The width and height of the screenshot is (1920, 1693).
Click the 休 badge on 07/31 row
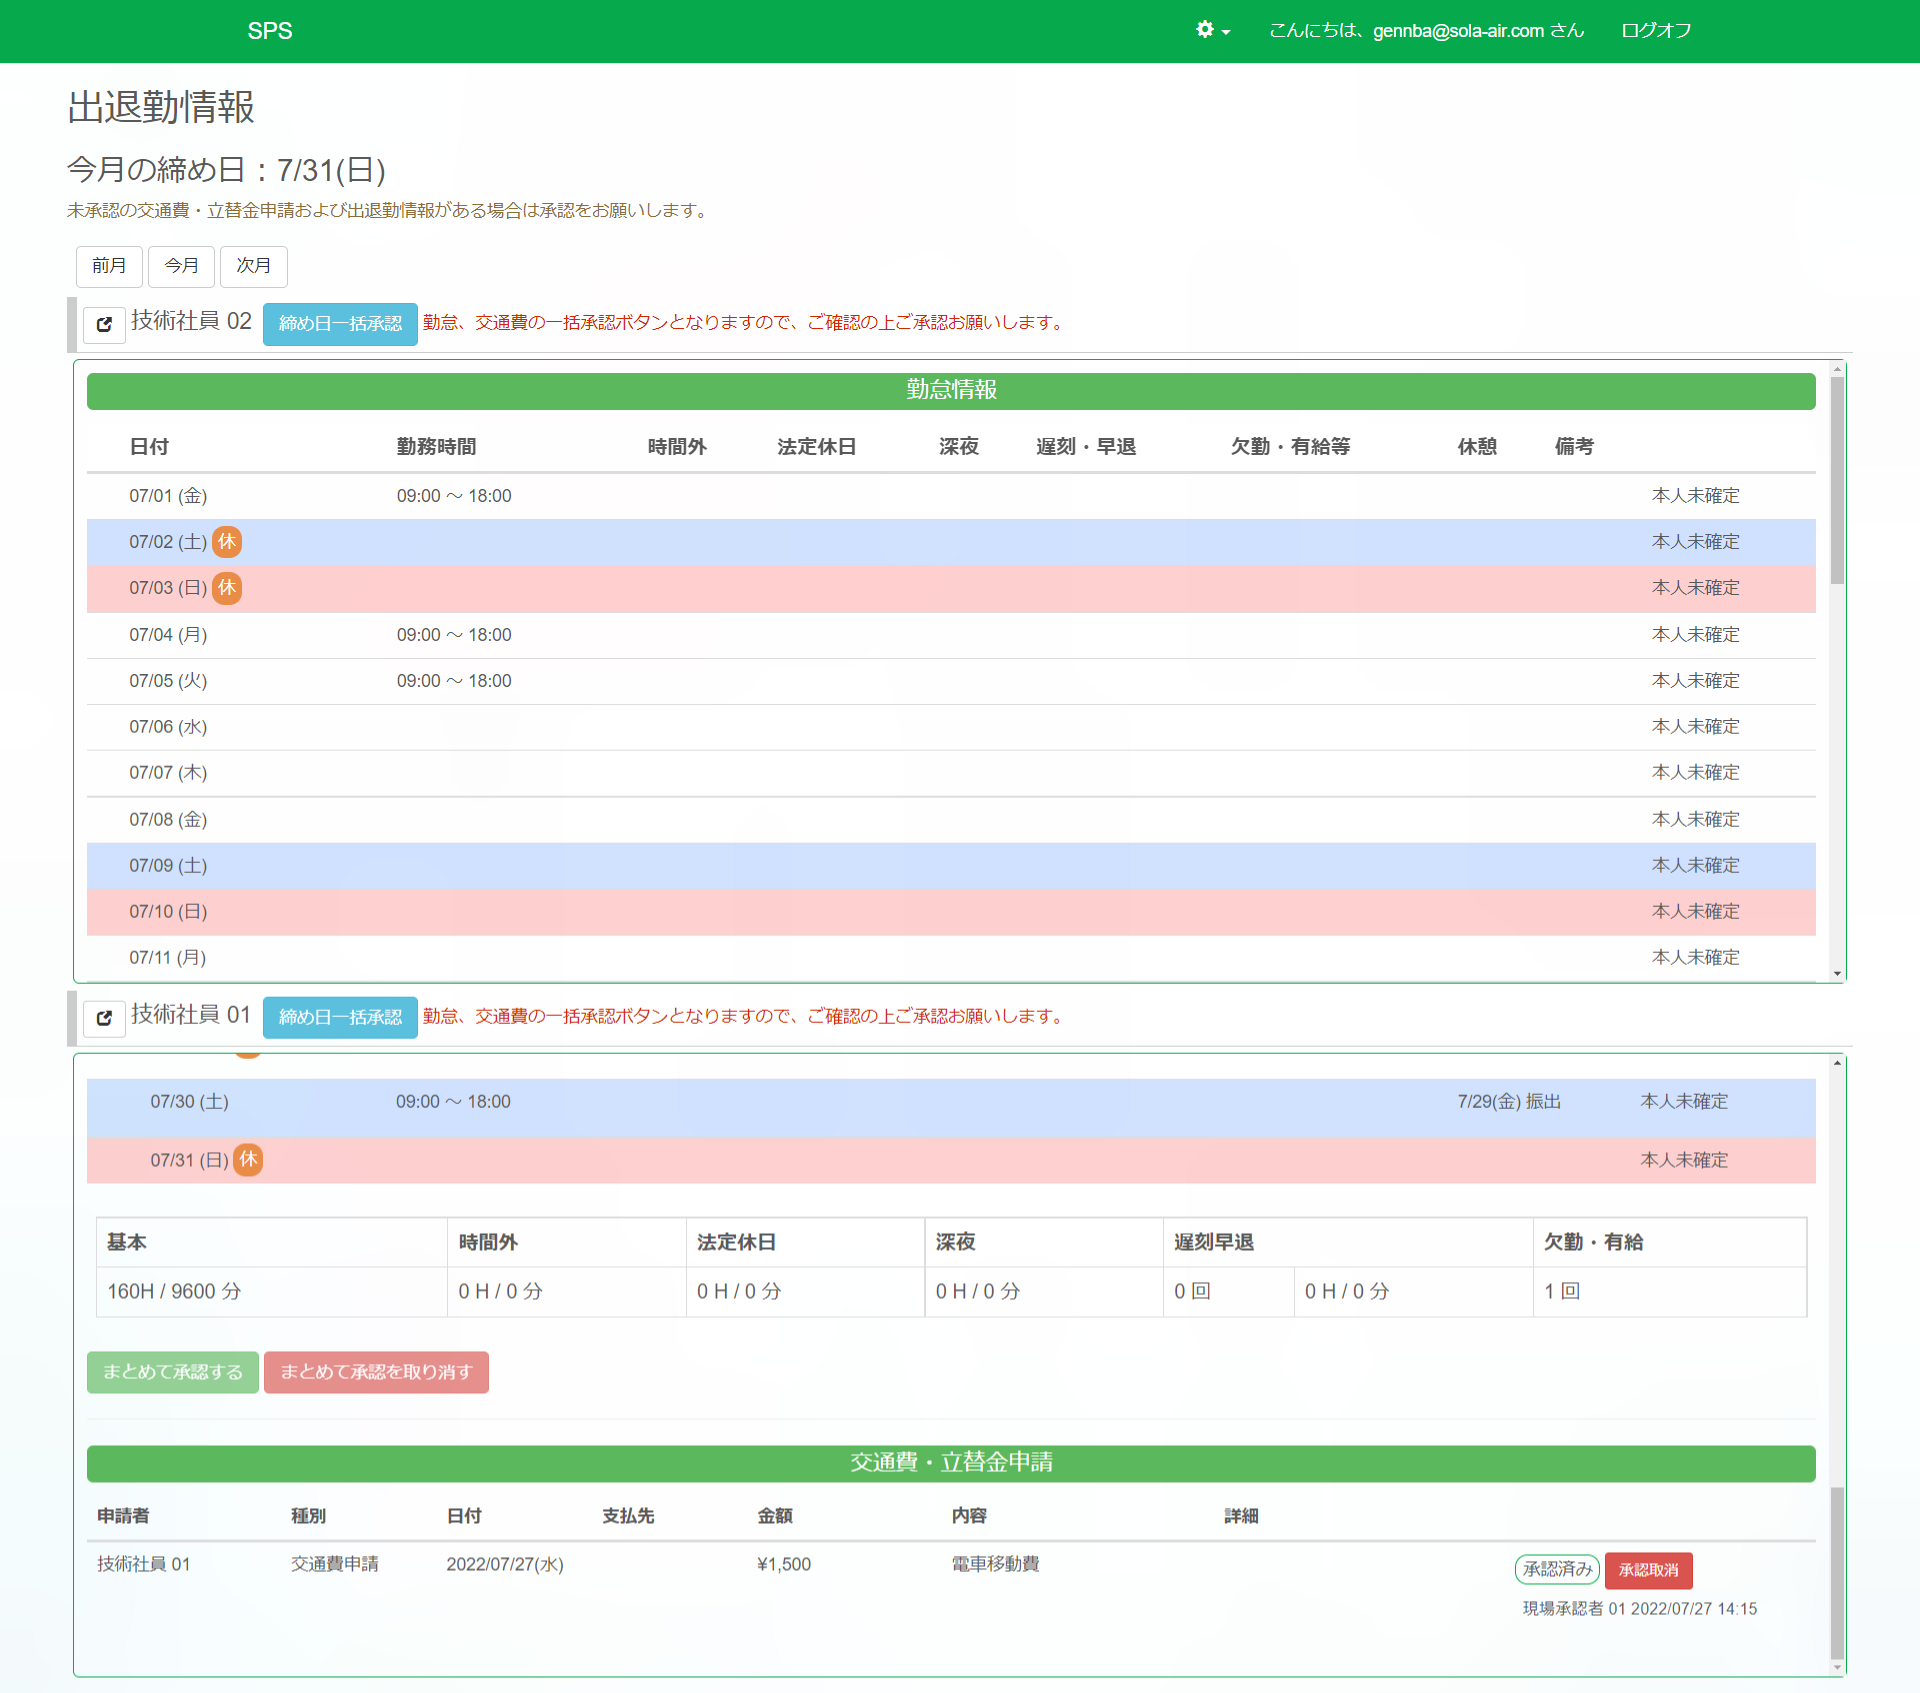click(249, 1160)
